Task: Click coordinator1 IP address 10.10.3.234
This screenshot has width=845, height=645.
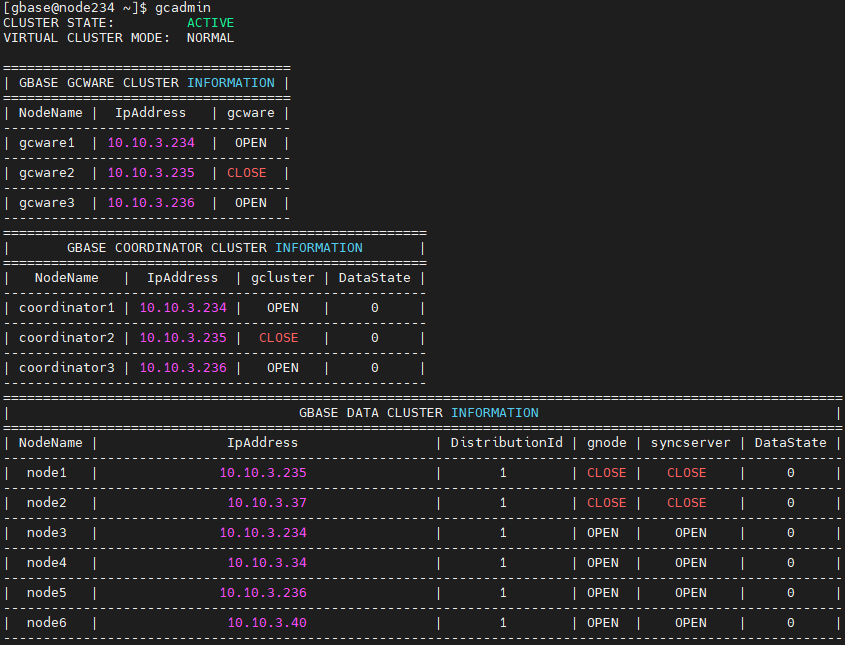Action: coord(183,308)
